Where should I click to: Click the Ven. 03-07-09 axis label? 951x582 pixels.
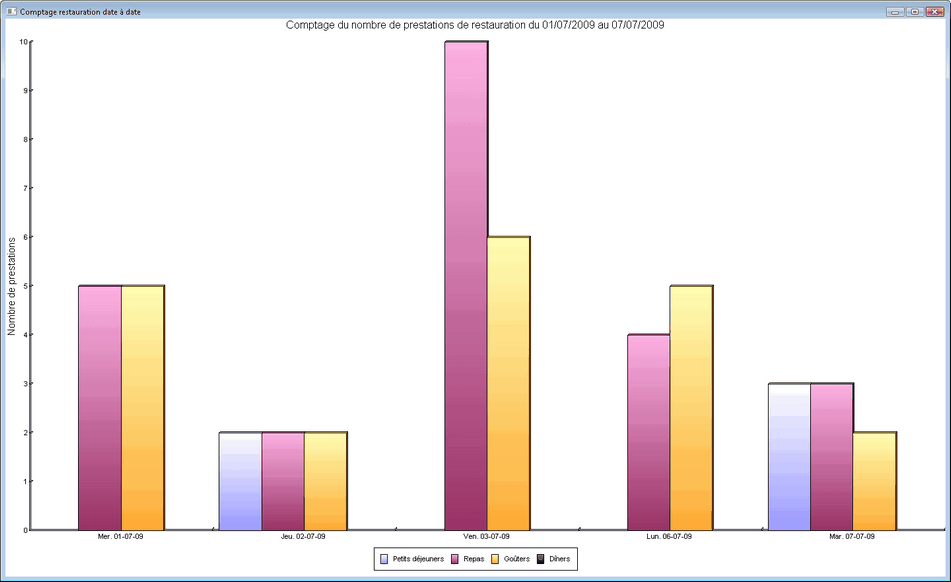486,537
